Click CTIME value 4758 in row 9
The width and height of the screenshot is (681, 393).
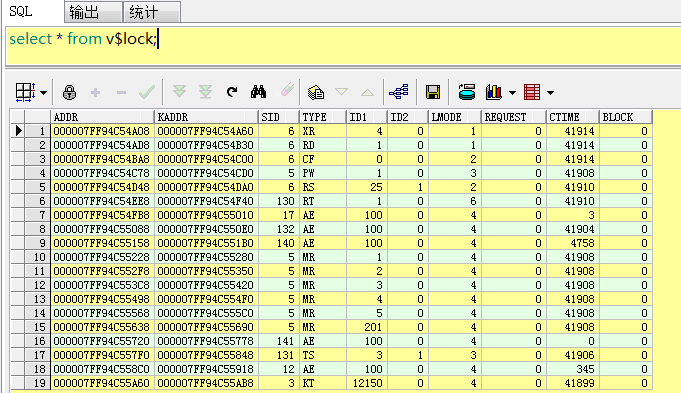pyautogui.click(x=572, y=243)
